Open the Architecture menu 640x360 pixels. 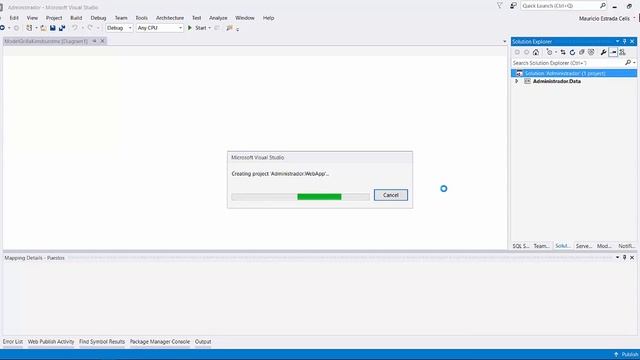point(170,18)
